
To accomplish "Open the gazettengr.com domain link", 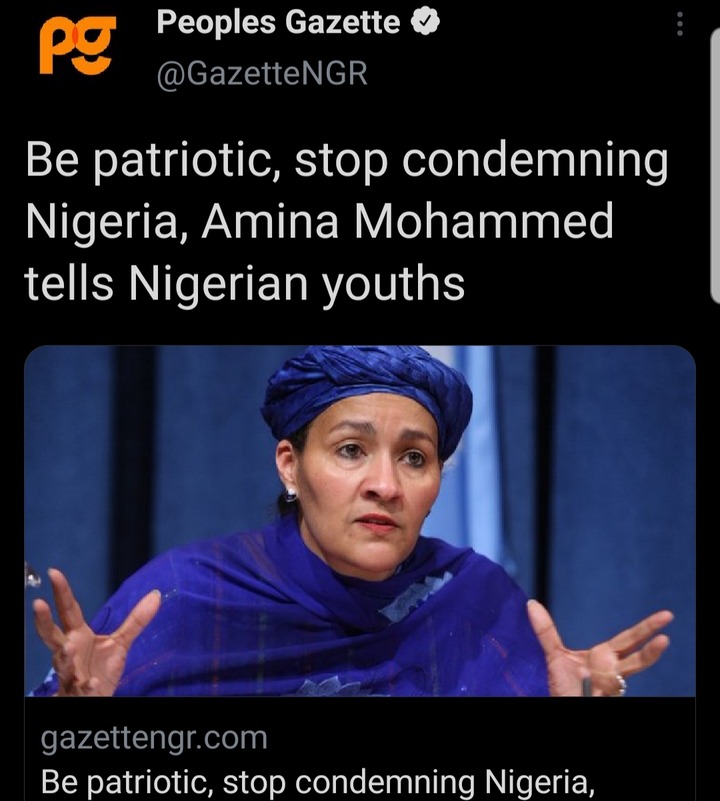I will (154, 738).
